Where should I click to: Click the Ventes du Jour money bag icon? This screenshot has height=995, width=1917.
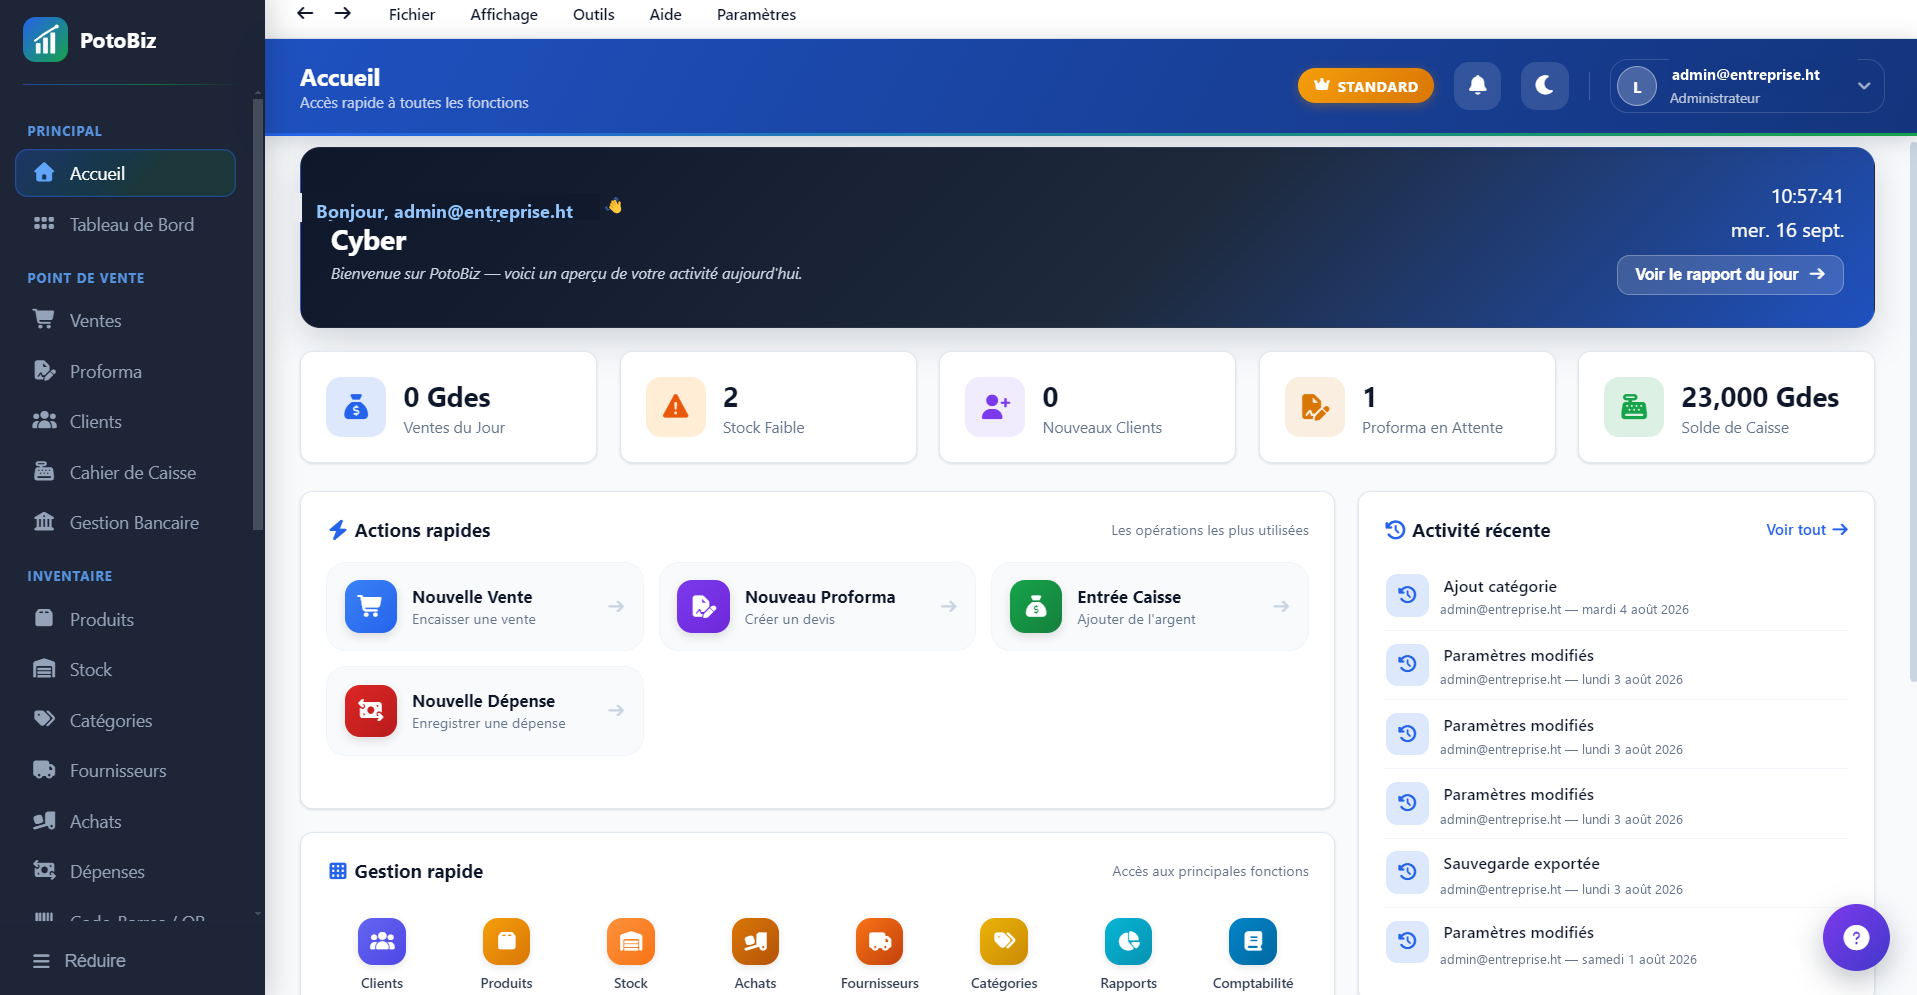coord(356,407)
